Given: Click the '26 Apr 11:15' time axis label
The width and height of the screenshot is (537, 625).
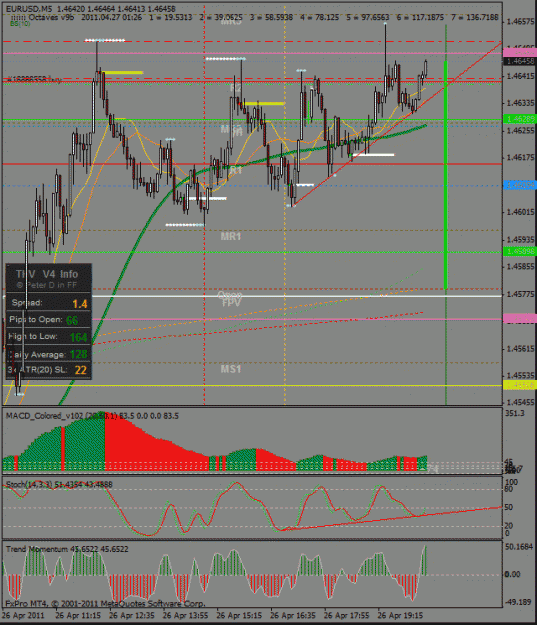Looking at the screenshot, I should point(78,615).
